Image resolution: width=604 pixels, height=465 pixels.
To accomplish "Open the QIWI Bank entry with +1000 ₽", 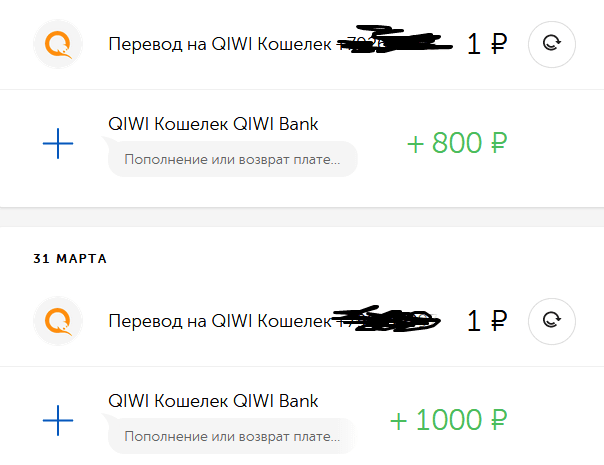I will click(213, 402).
